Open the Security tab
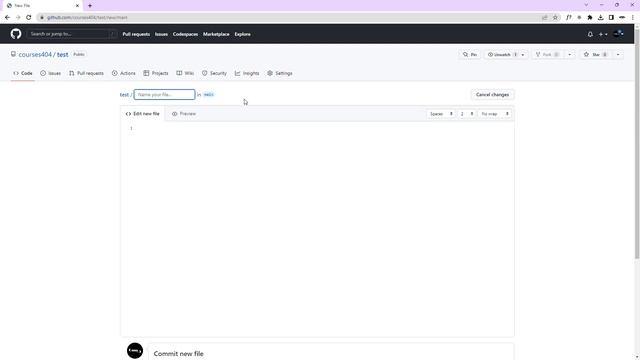640x360 pixels. tap(214, 73)
